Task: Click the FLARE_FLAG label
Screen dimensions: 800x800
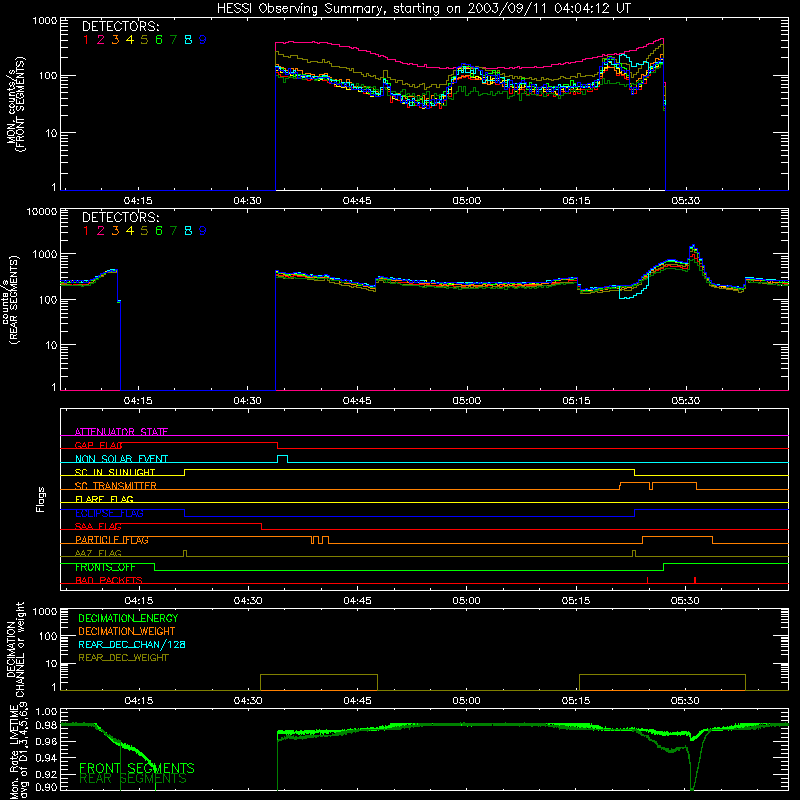Action: point(104,499)
